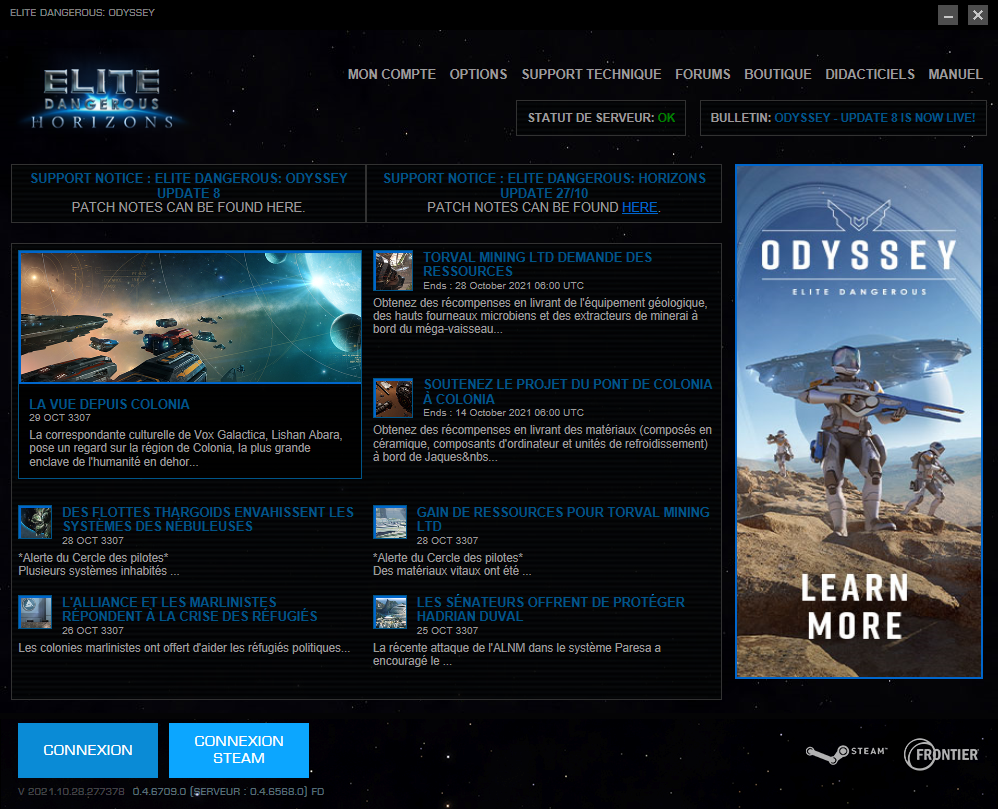Go to Support Technique

click(x=591, y=74)
